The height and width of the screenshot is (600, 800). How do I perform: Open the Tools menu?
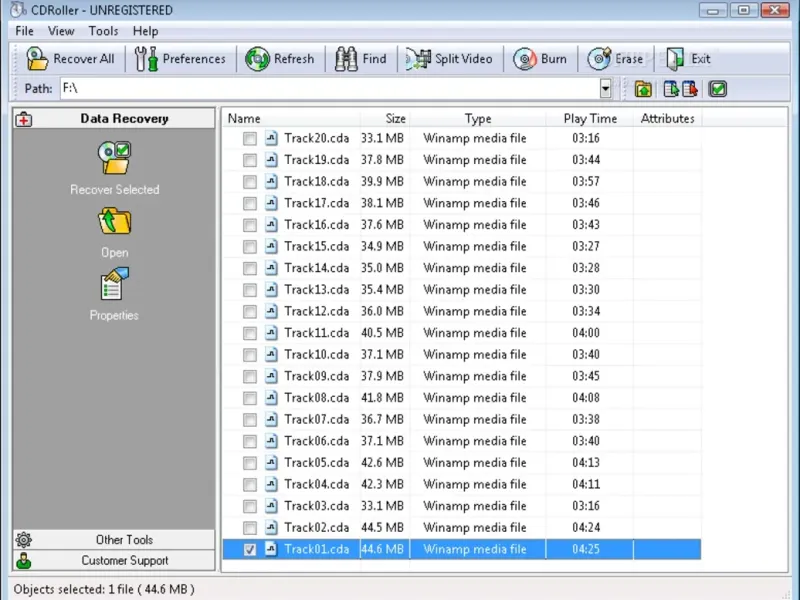click(x=103, y=31)
